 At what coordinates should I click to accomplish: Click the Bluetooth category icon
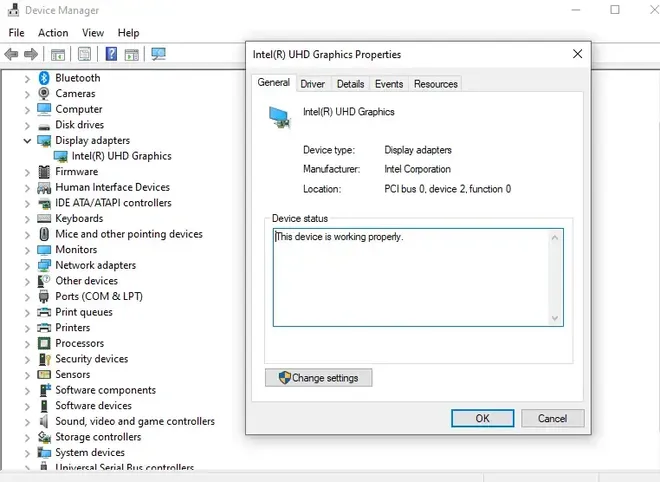44,78
